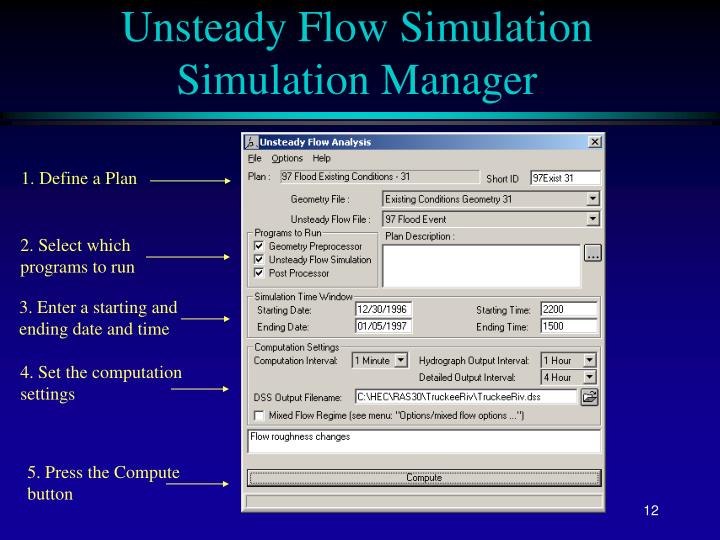Click the Computation Settings group label
This screenshot has width=720, height=540.
point(297,347)
